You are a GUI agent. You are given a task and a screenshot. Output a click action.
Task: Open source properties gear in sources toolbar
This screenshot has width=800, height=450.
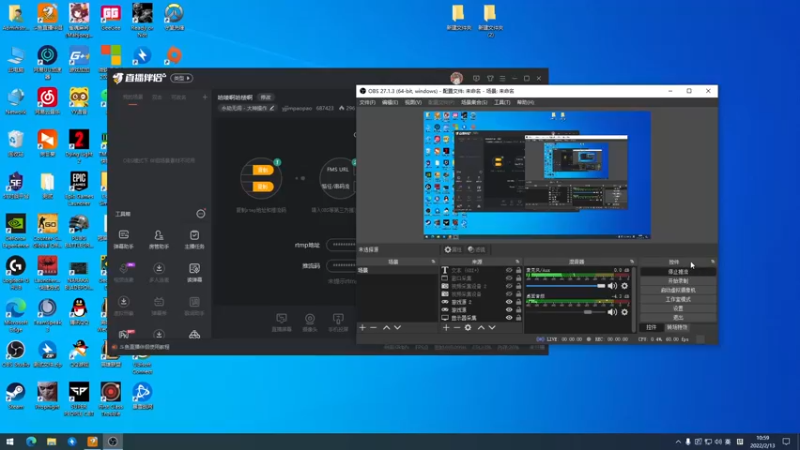(468, 328)
